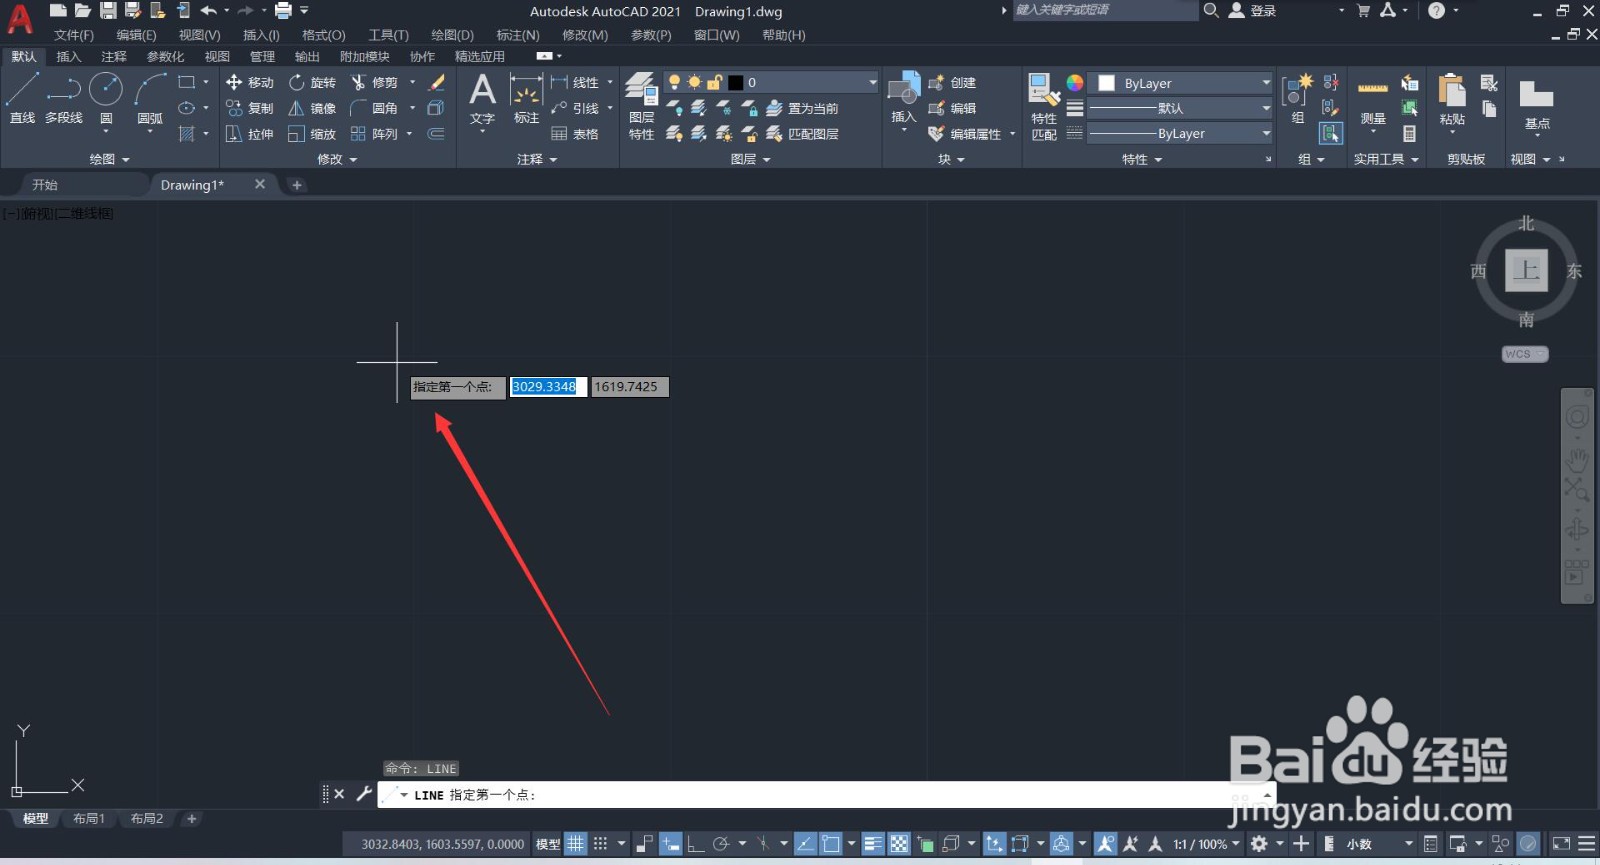This screenshot has width=1600, height=865.
Task: Open the 小数 units dropdown in status bar
Action: 1379,844
